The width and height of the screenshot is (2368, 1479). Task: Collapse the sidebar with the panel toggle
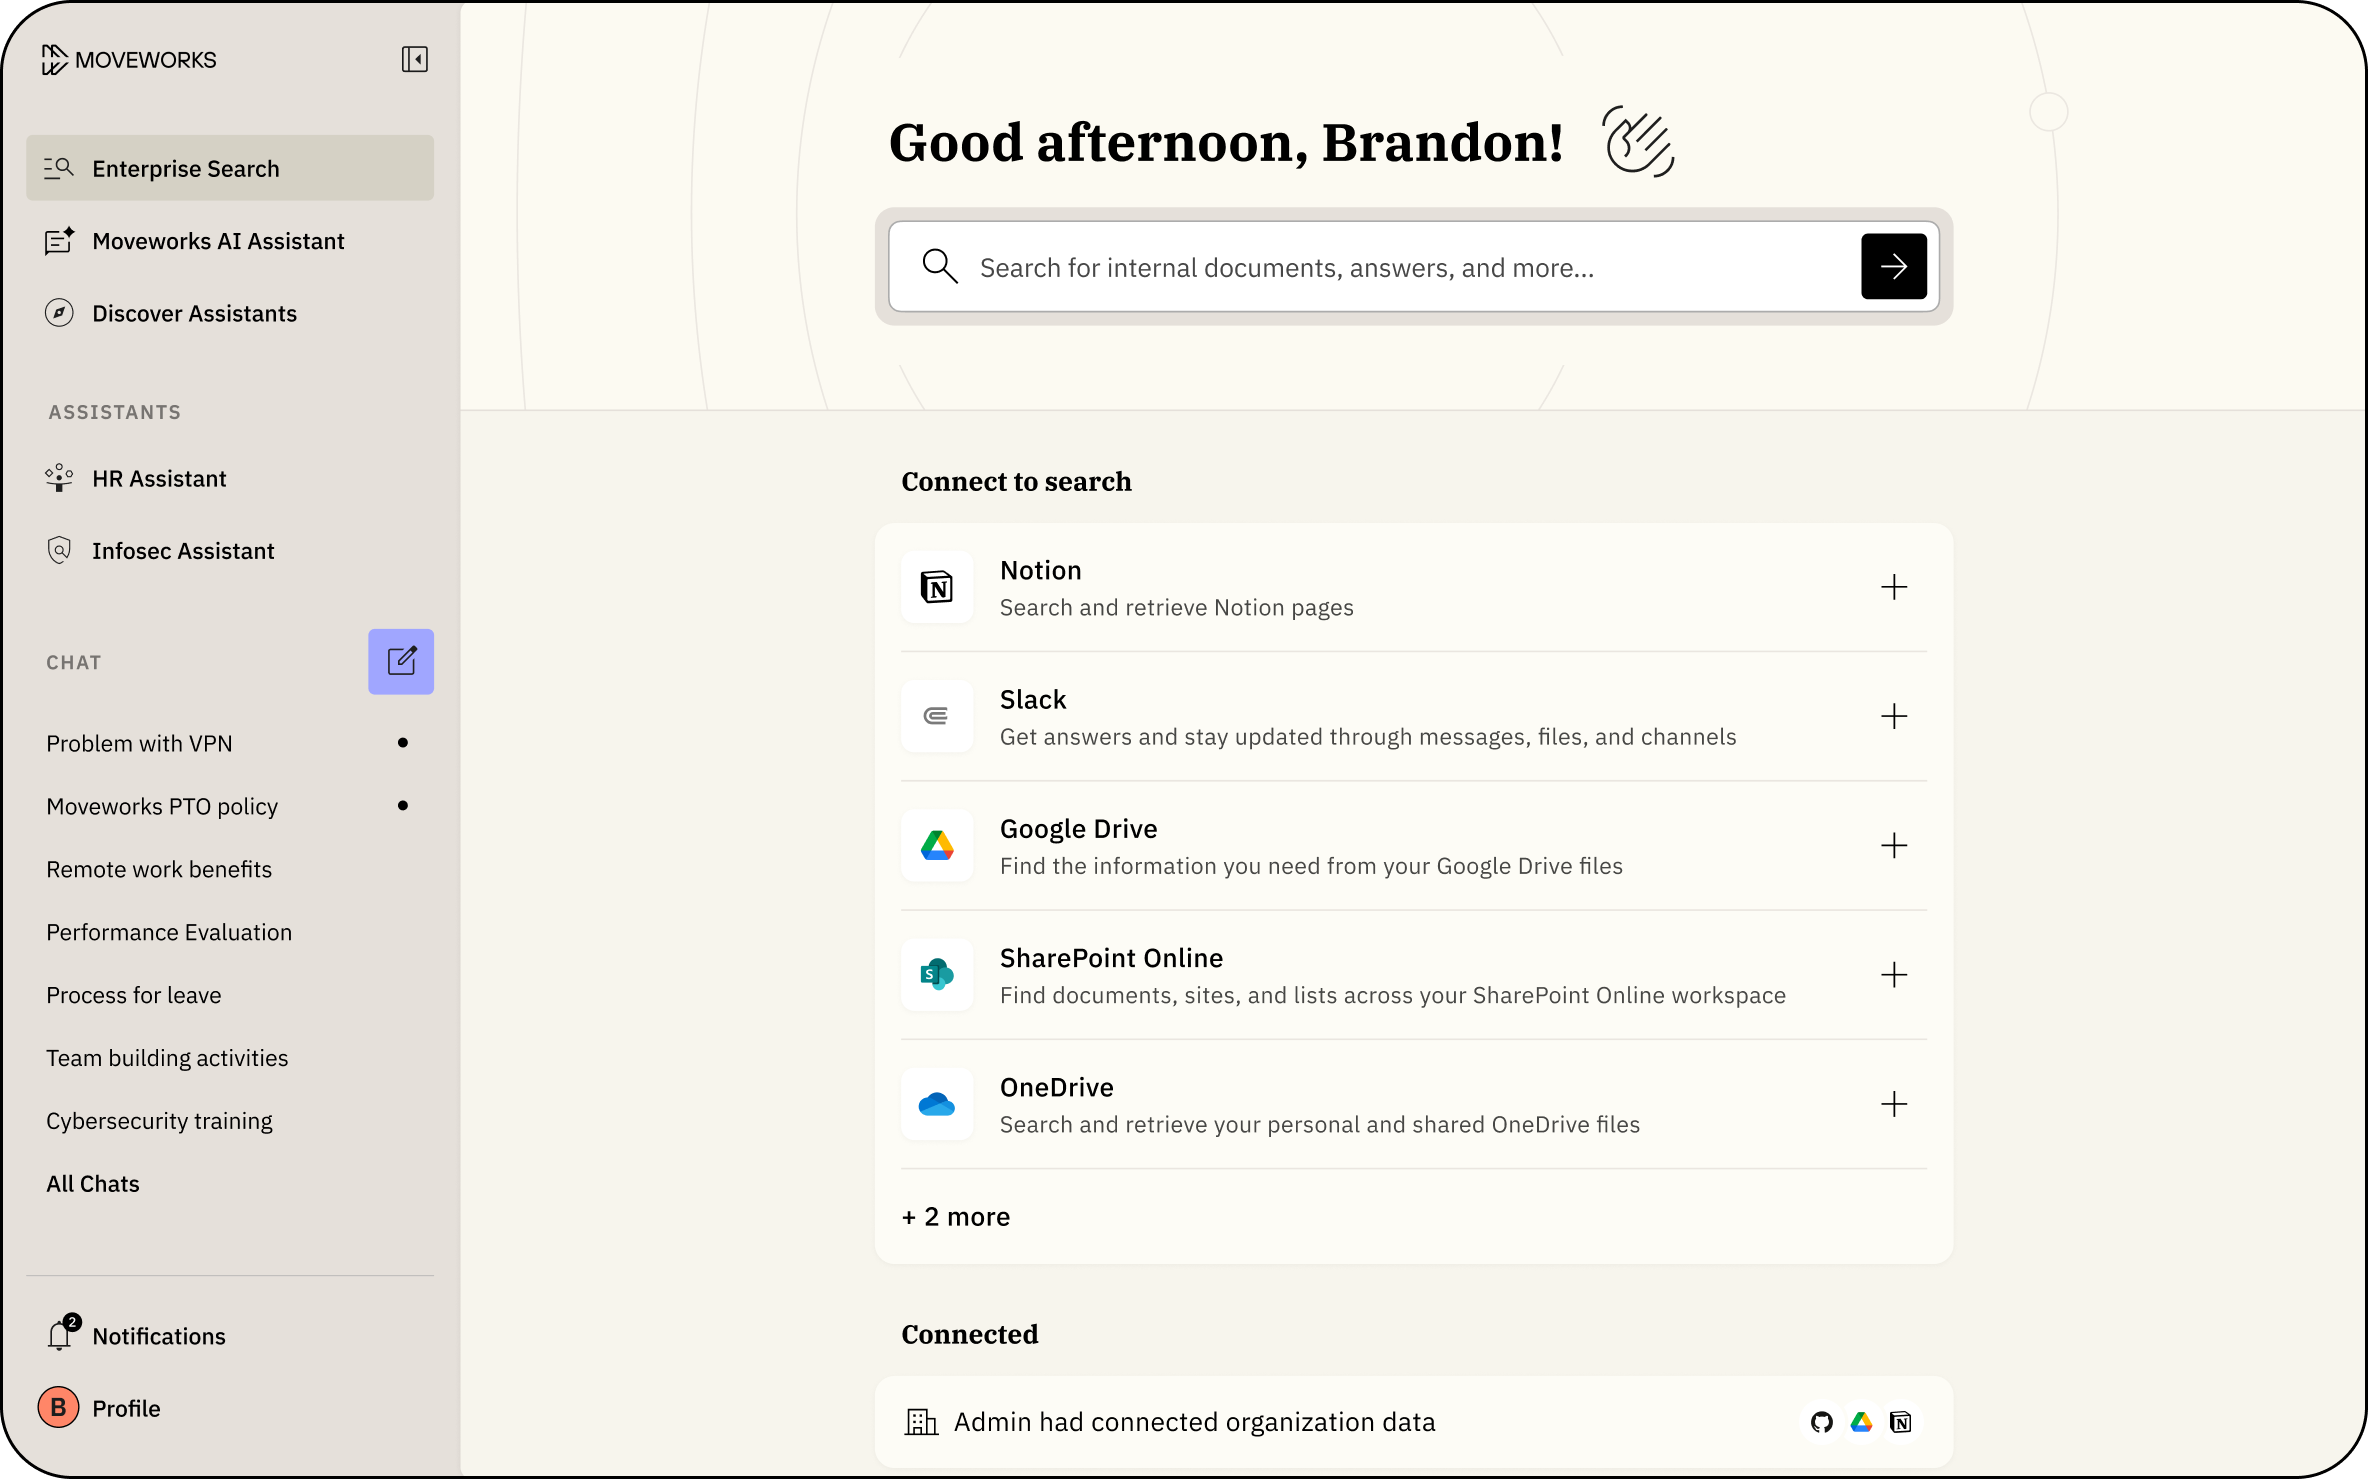click(x=415, y=59)
